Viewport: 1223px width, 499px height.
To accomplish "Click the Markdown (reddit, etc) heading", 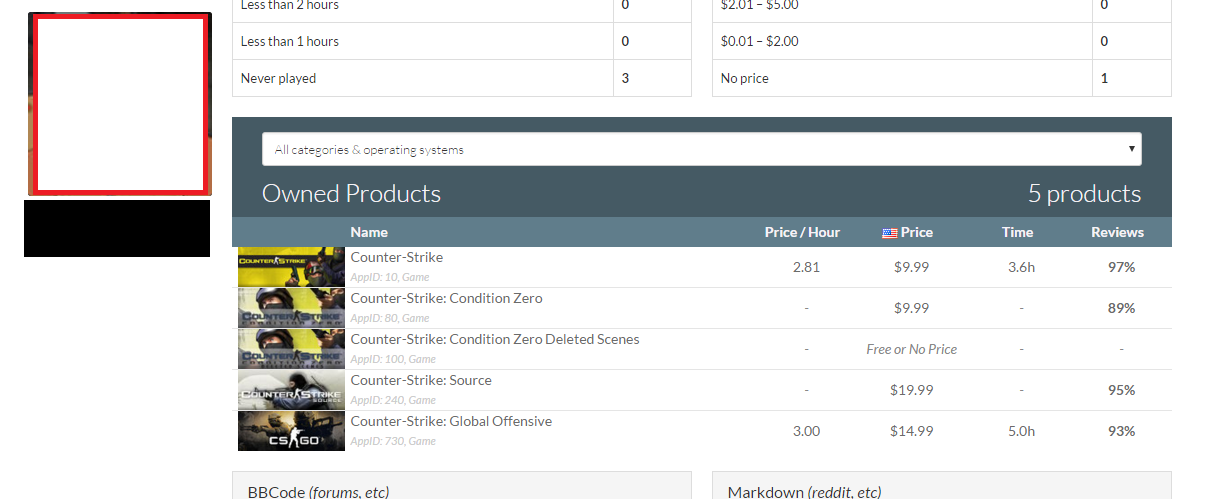I will [x=805, y=491].
